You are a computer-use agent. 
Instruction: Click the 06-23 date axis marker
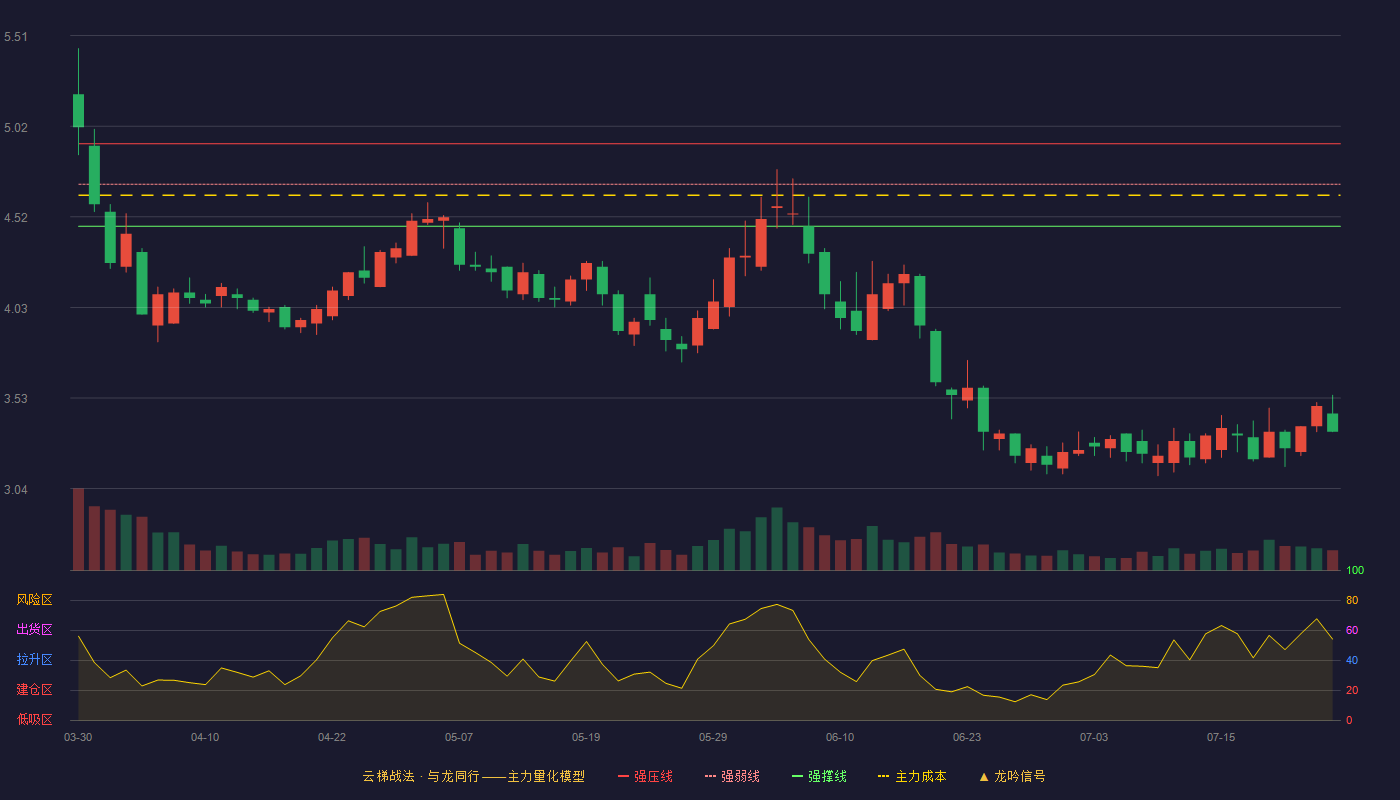coord(967,737)
